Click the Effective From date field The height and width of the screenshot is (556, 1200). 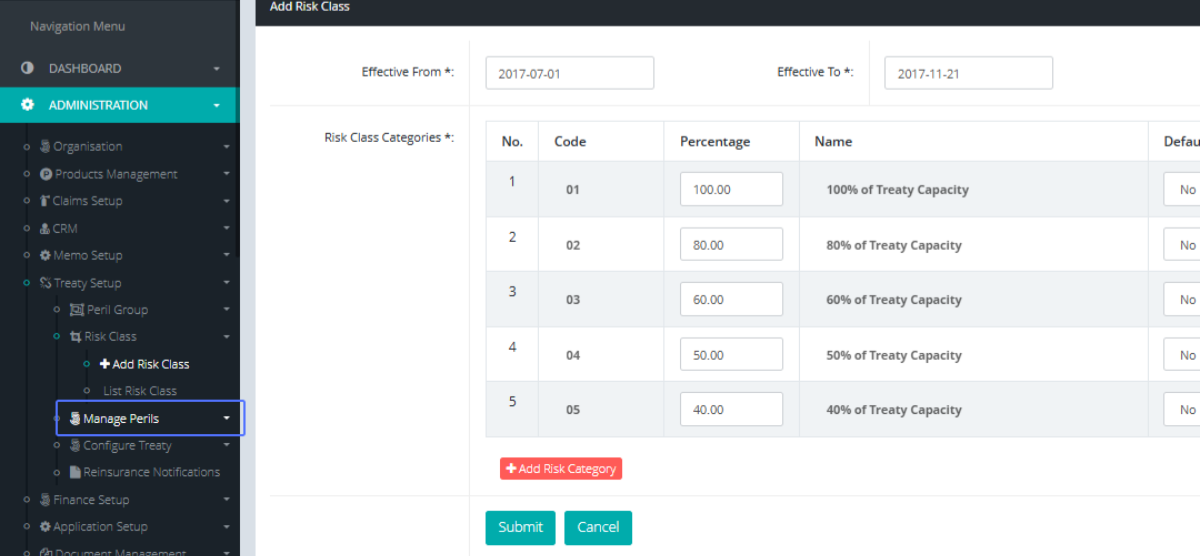click(569, 73)
